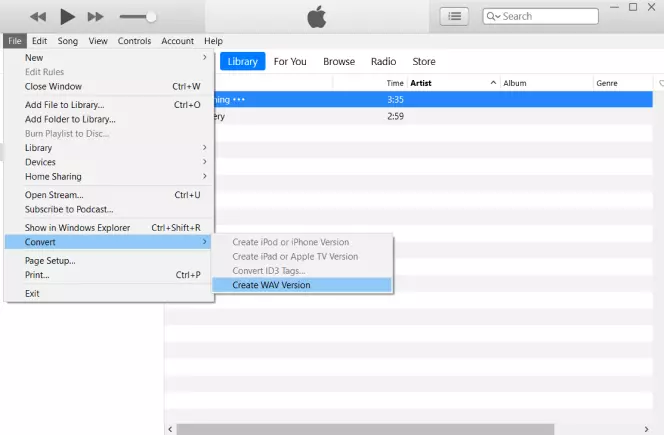Open the Edit menu
The height and width of the screenshot is (435, 664).
(39, 41)
